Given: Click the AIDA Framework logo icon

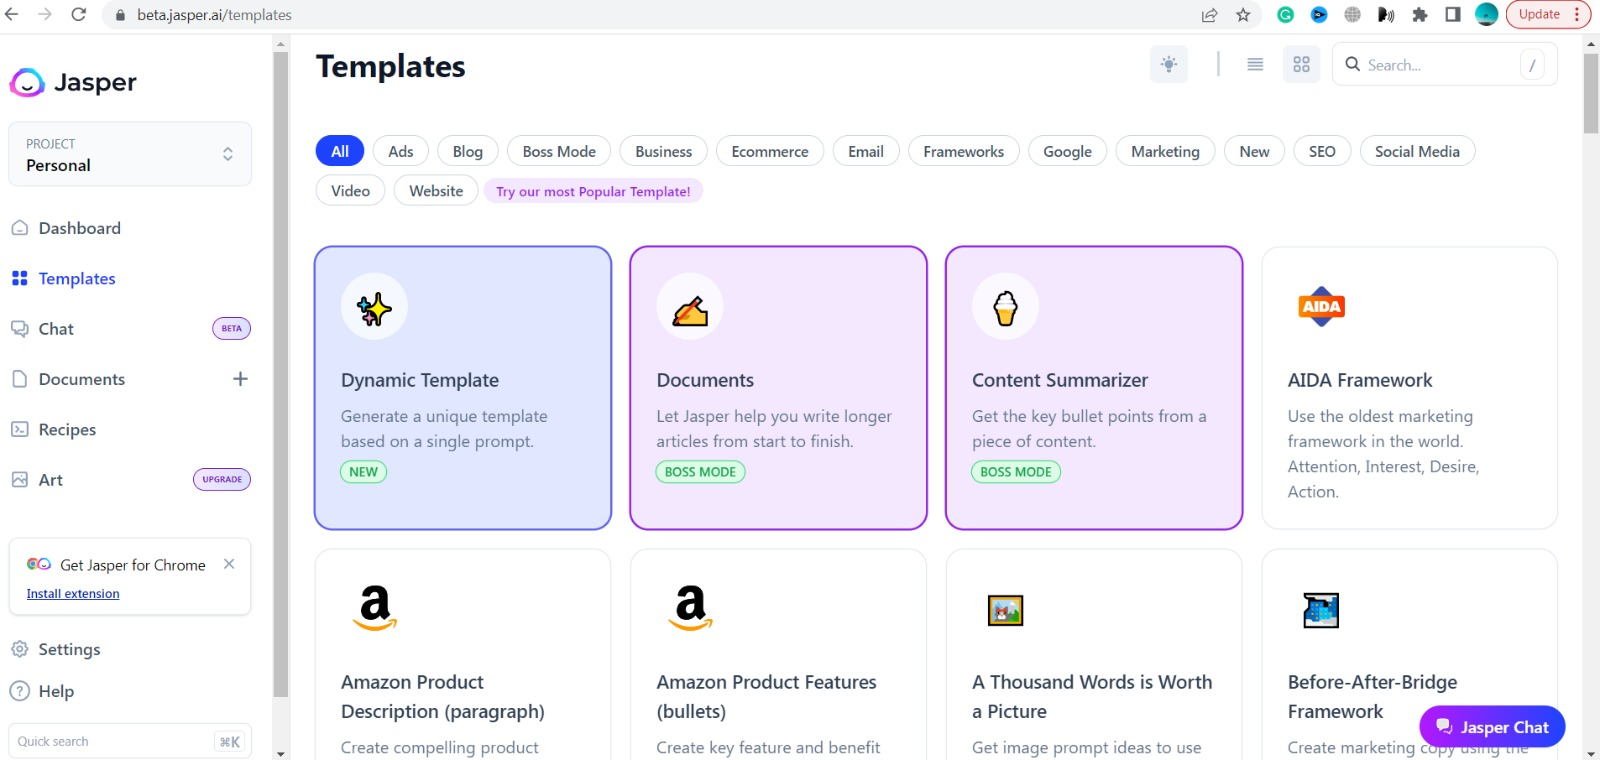Looking at the screenshot, I should pyautogui.click(x=1321, y=307).
